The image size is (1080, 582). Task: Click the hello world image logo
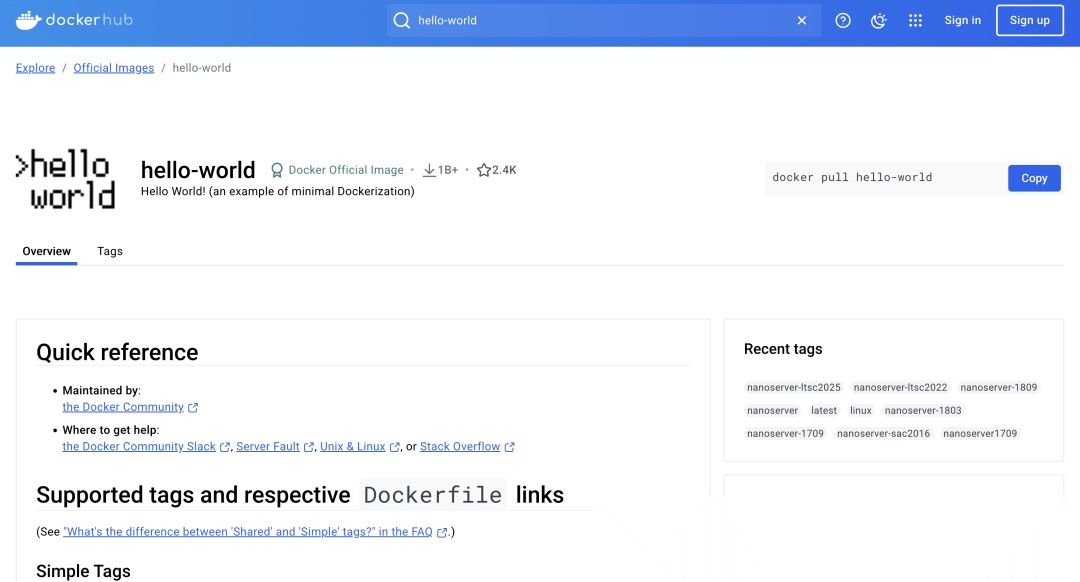[65, 180]
